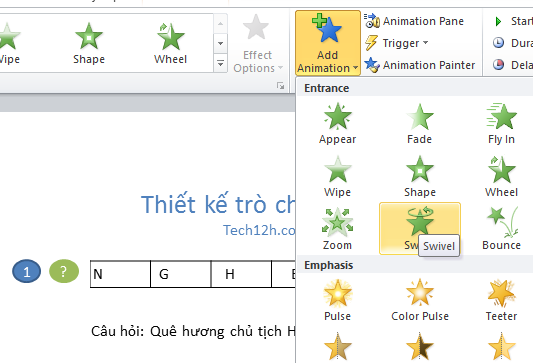Viewport: 533px width, 363px height.
Task: Choose the Pulse emphasis animation
Action: point(337,300)
